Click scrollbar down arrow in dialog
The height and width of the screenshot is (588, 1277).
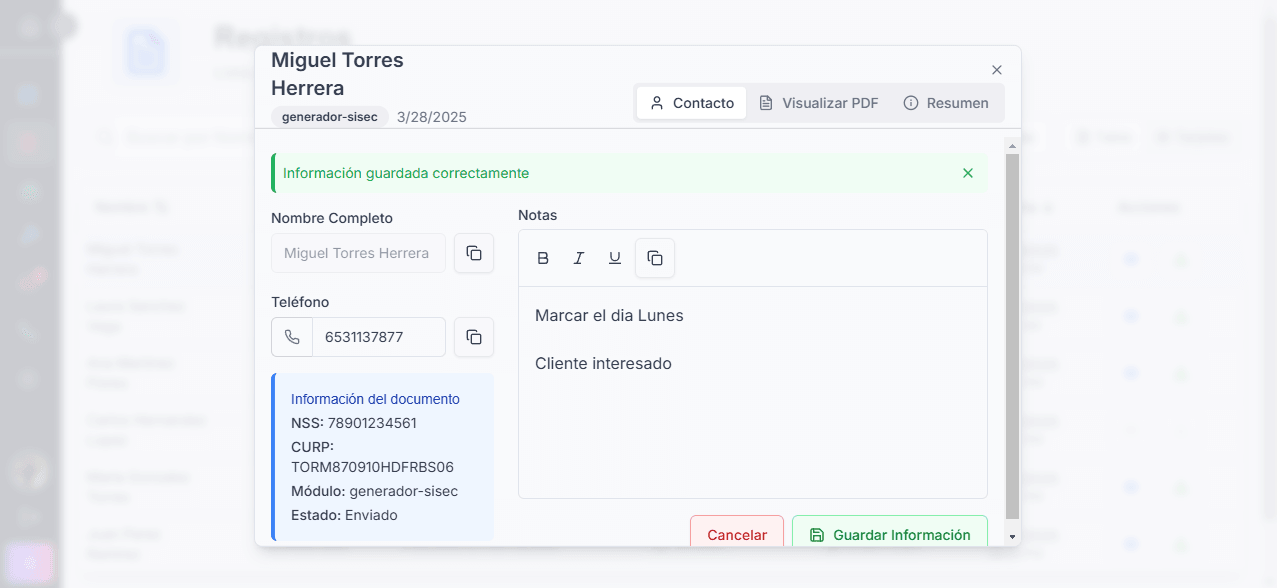(x=1012, y=537)
